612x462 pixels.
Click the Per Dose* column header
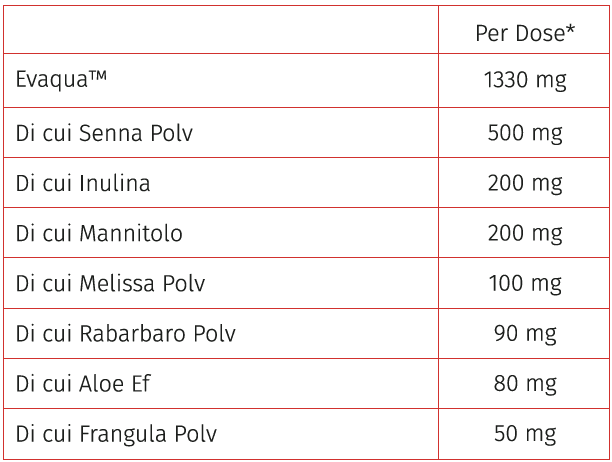pos(524,33)
